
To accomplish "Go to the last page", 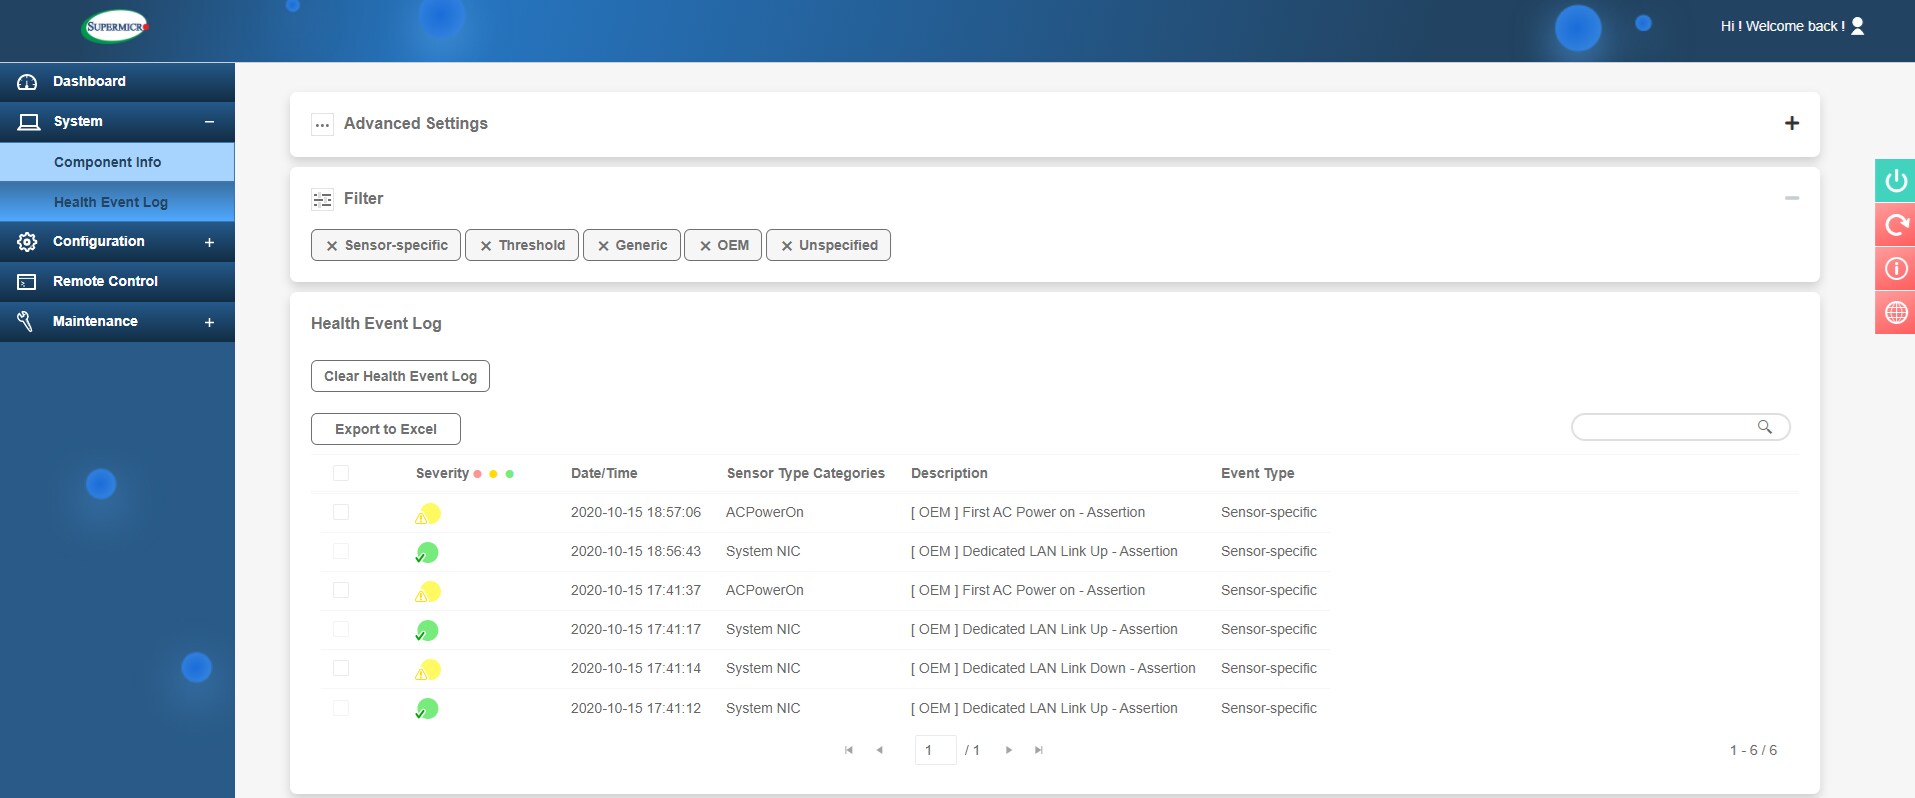I will coord(1039,750).
